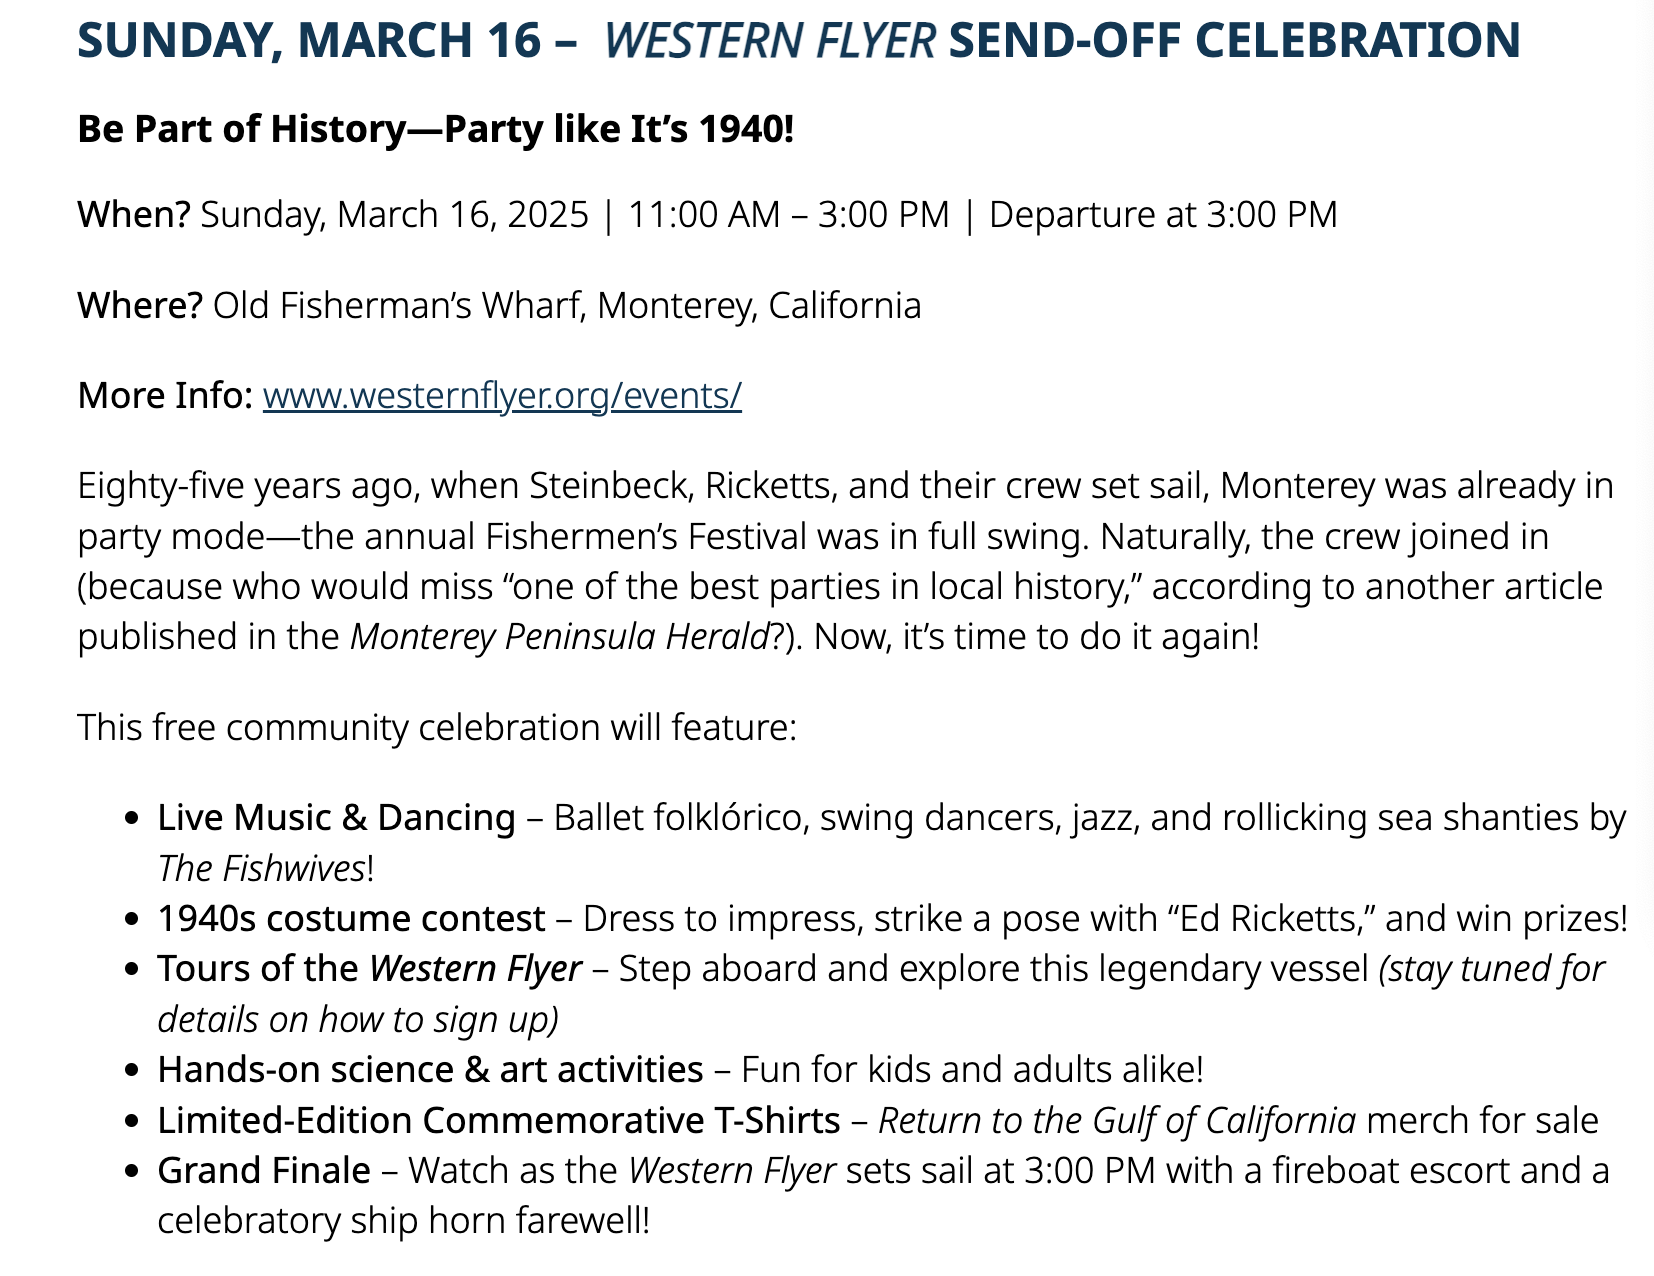
Task: Click the Sunday, March 16 Send-Off Celebration heading
Action: click(799, 40)
